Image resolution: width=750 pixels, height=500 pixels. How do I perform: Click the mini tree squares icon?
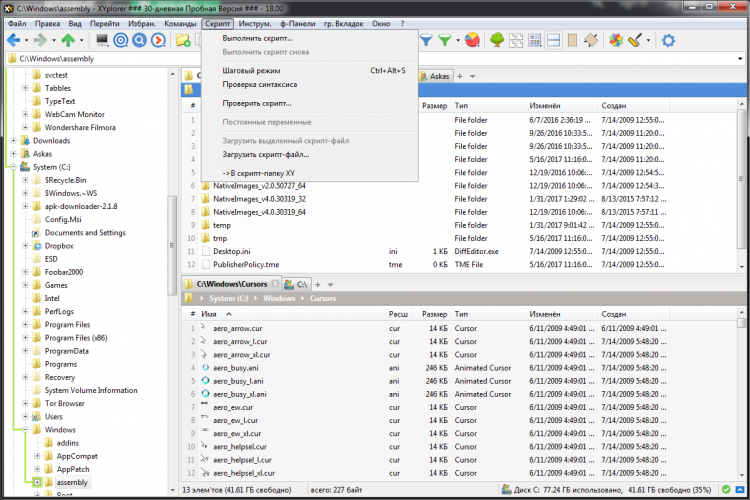click(516, 40)
